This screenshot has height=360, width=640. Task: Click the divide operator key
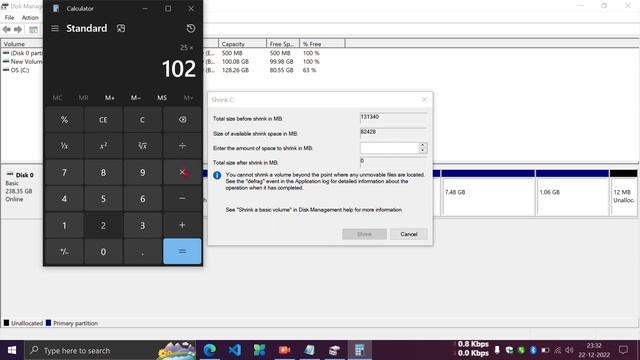pyautogui.click(x=182, y=146)
